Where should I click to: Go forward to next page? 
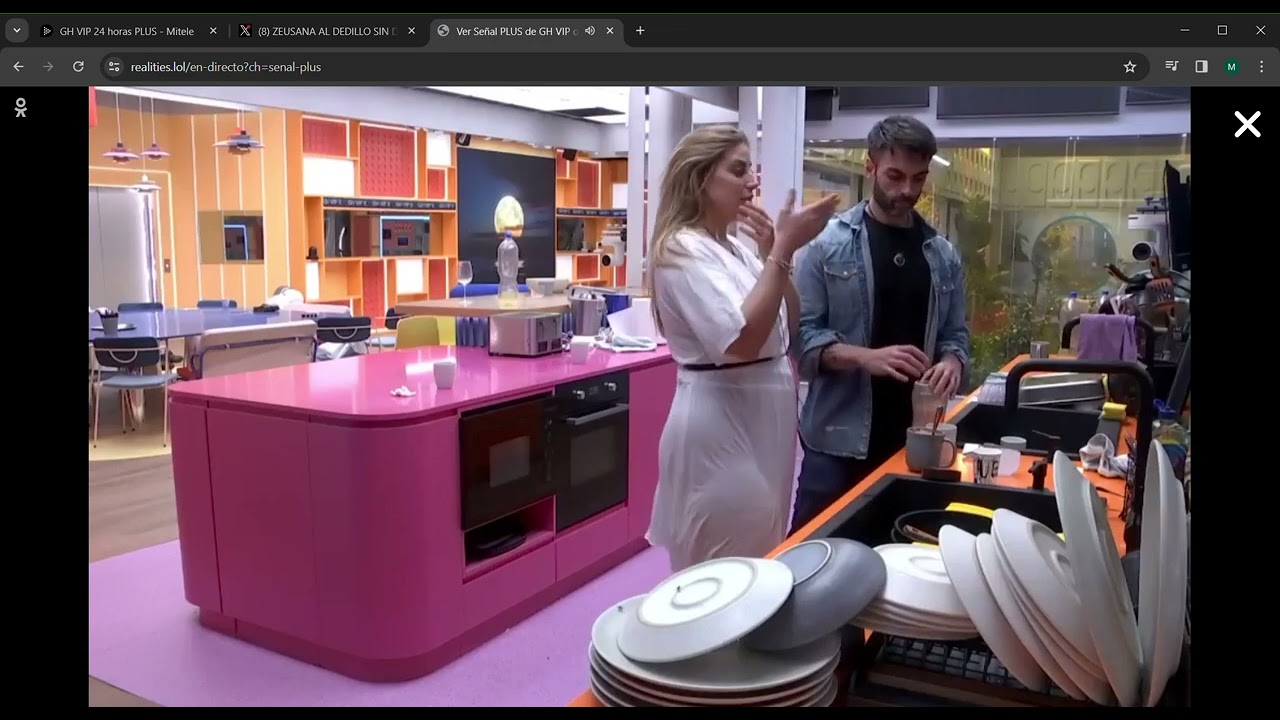(48, 67)
